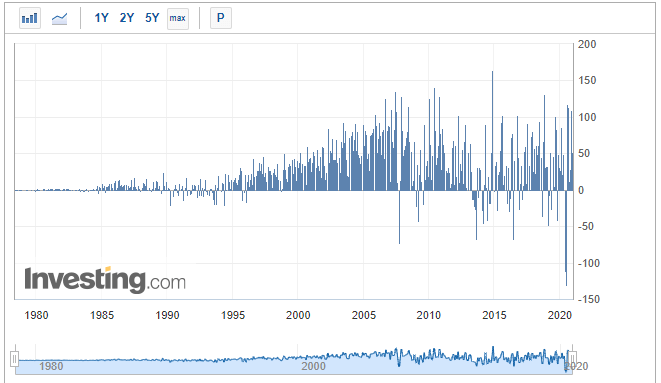Click the 1985 x-axis label
The width and height of the screenshot is (661, 383).
point(102,315)
